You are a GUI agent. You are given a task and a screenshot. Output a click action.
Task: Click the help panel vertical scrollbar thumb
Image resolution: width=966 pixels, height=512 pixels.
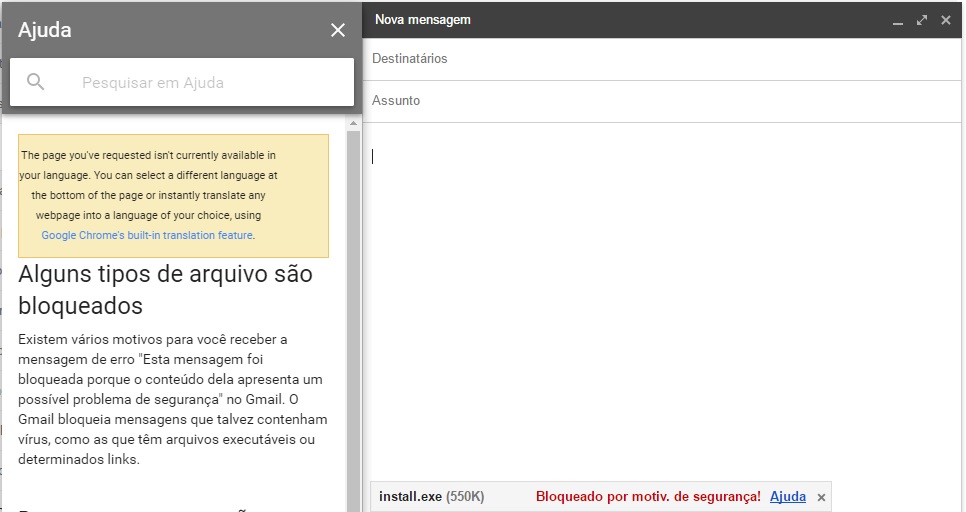tap(353, 300)
